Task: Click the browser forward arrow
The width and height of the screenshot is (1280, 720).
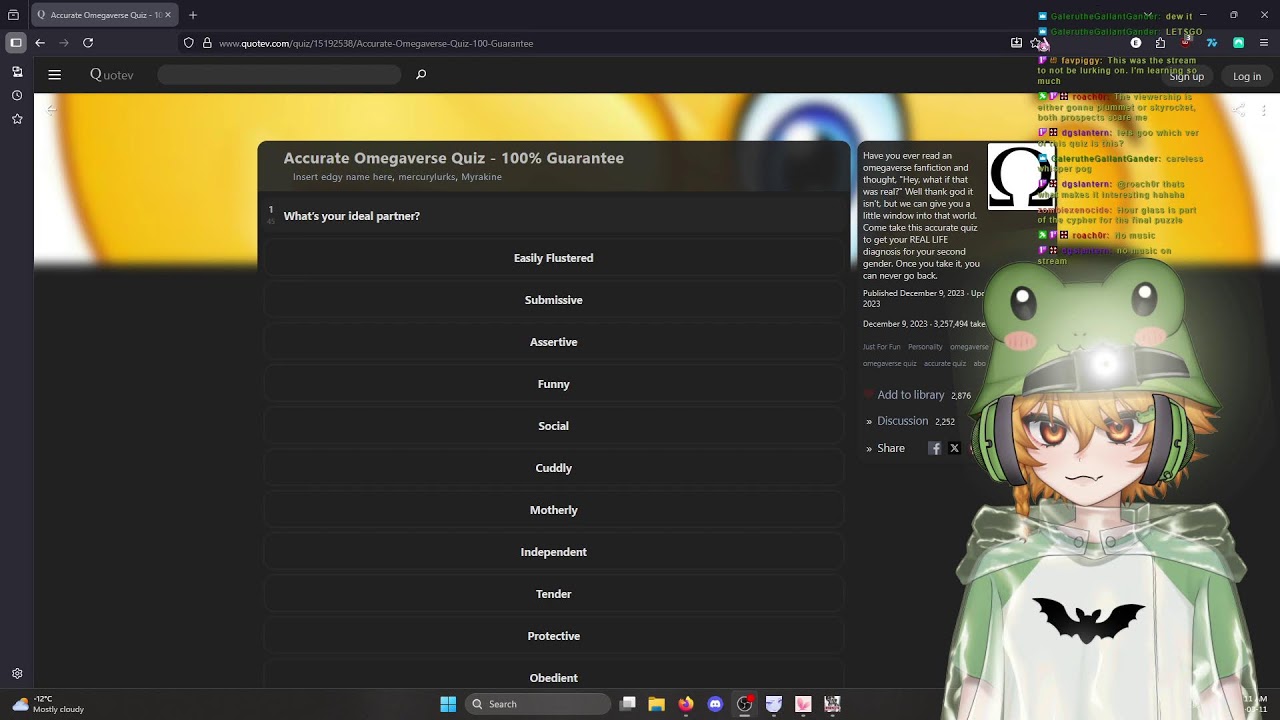Action: 64,43
